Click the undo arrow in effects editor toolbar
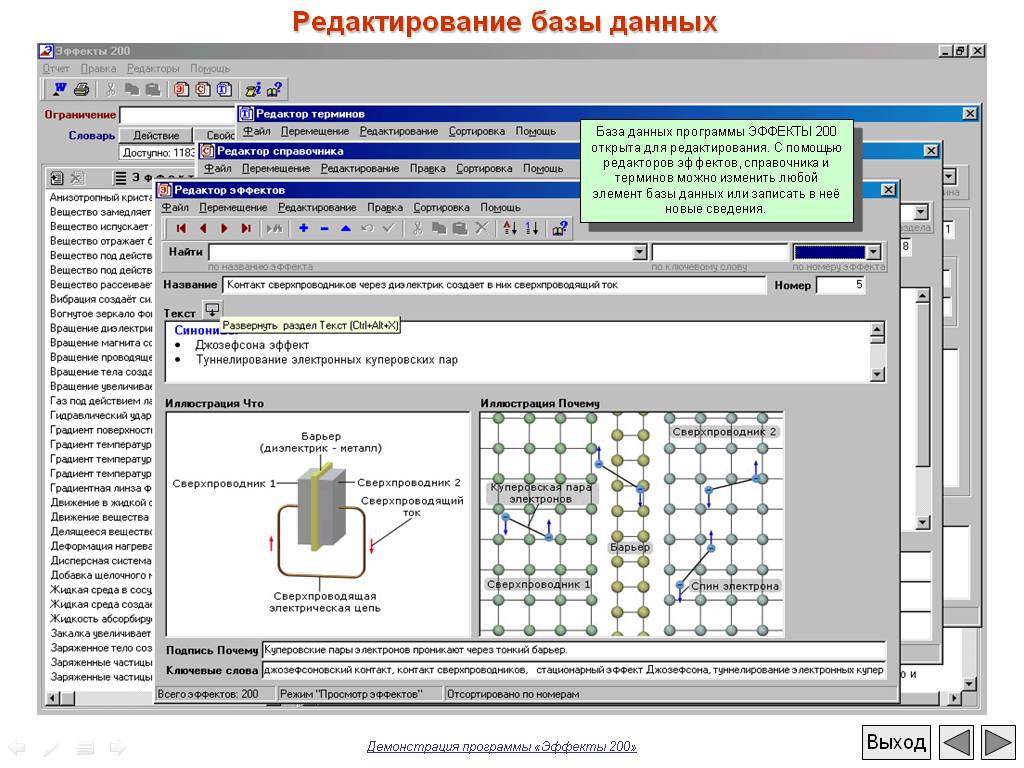 point(367,229)
